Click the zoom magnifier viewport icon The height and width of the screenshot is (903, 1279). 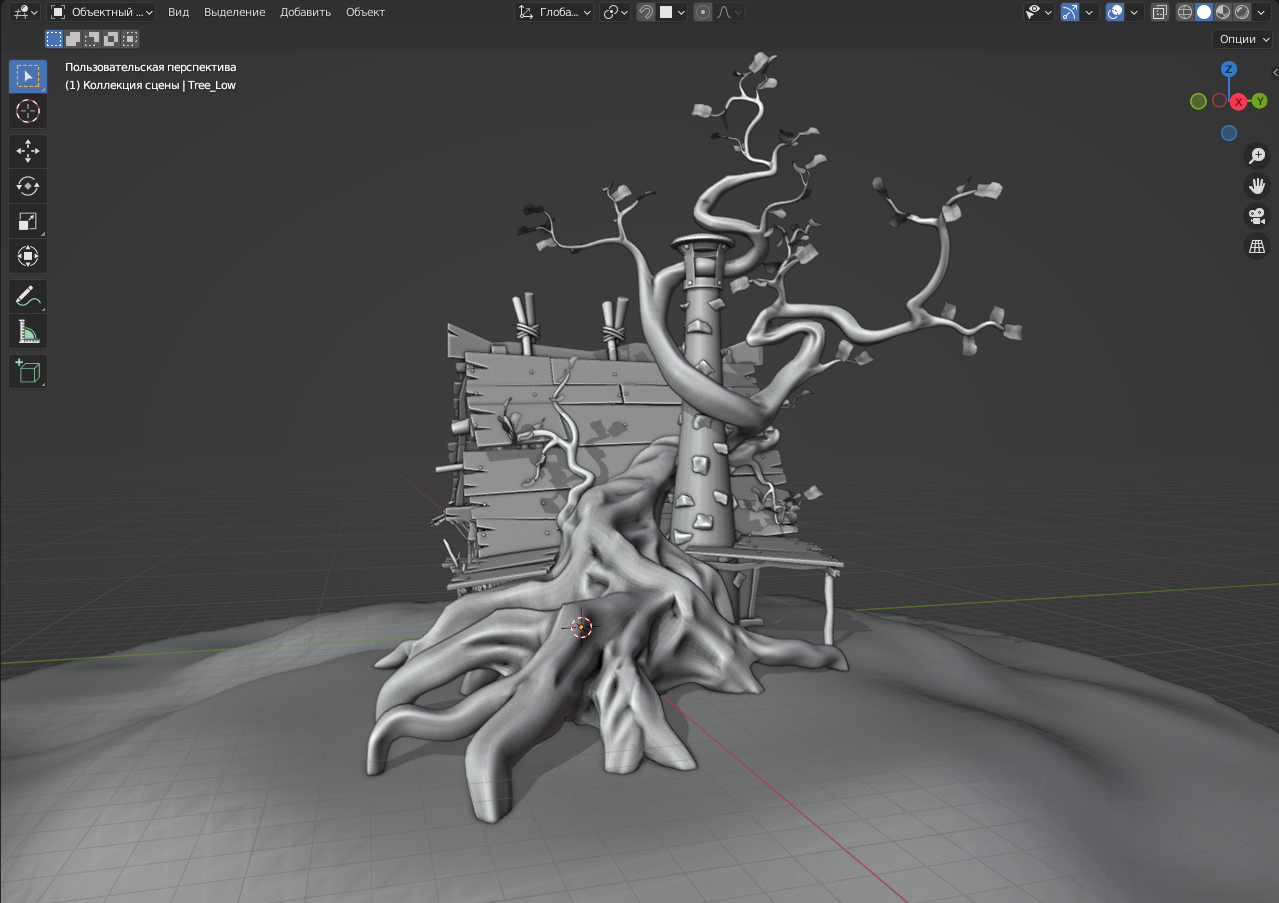click(x=1257, y=155)
